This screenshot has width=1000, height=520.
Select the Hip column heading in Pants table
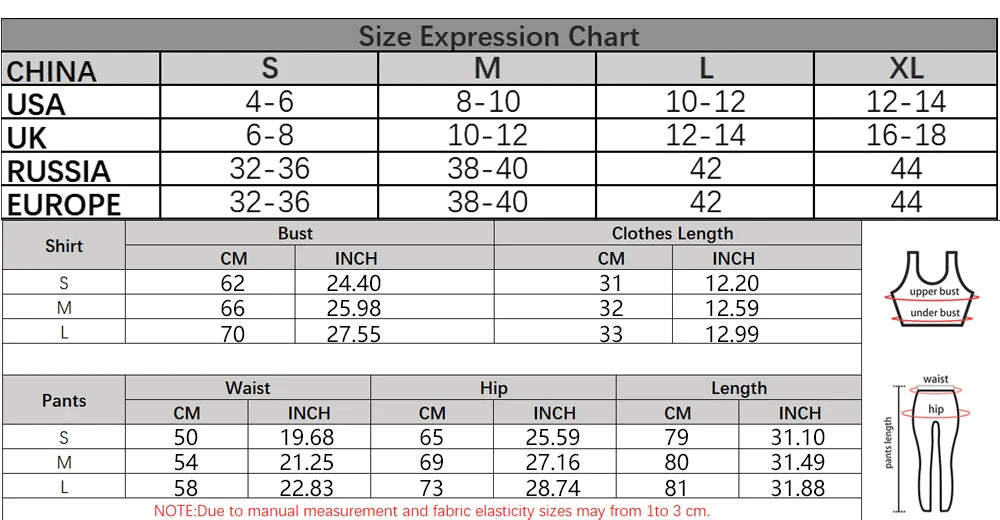(x=493, y=388)
